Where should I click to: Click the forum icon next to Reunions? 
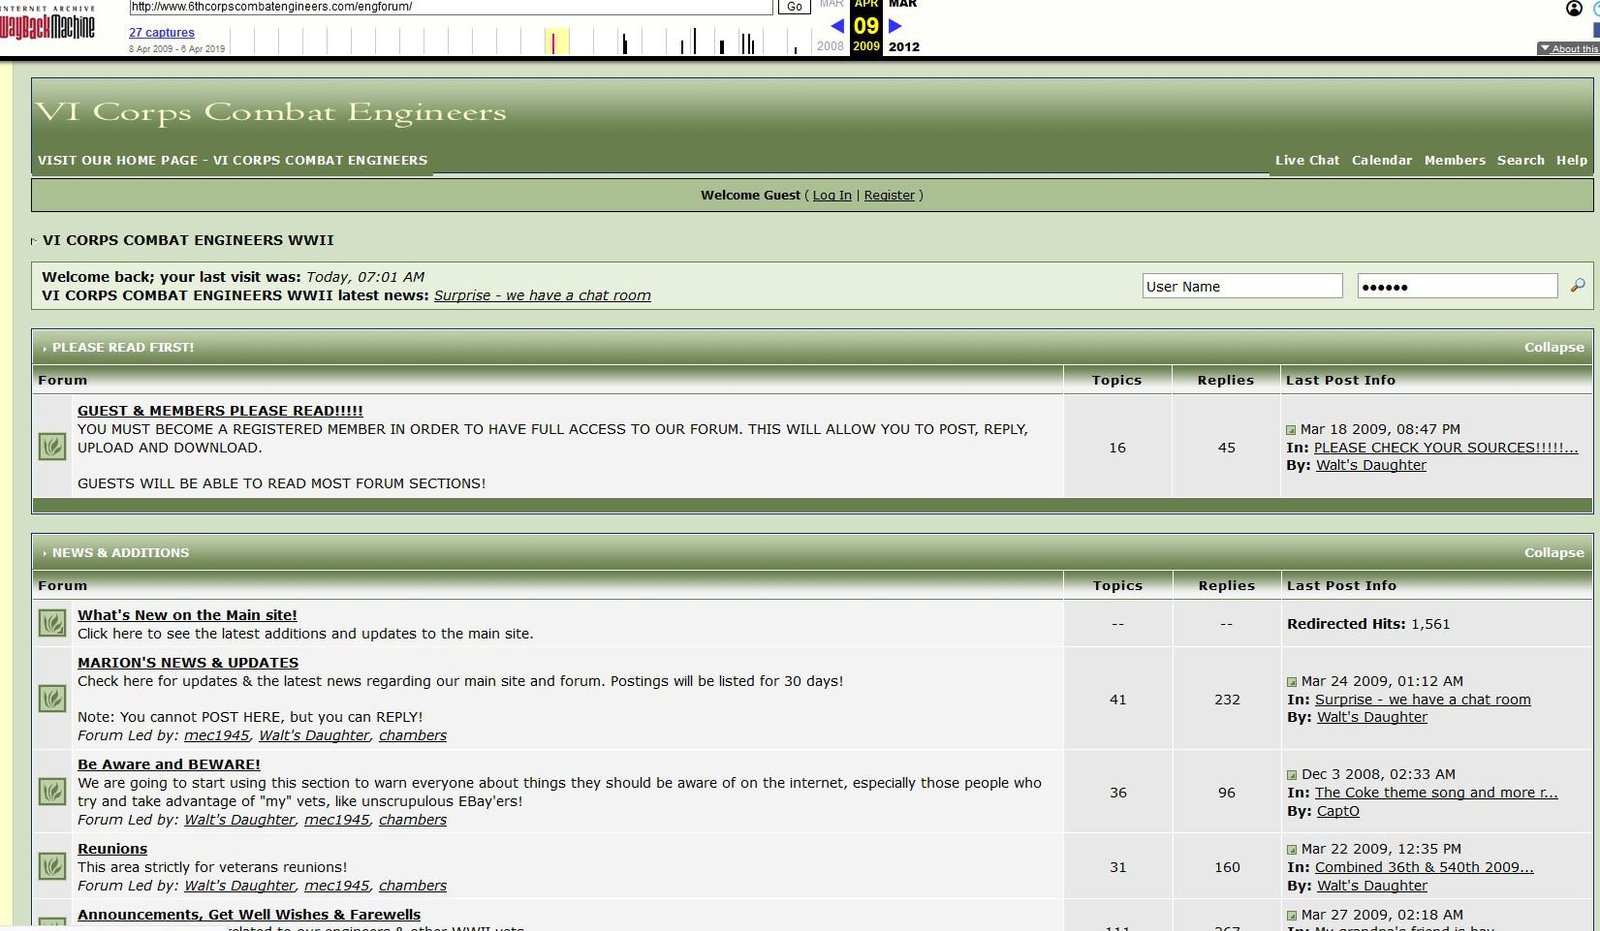click(x=52, y=866)
